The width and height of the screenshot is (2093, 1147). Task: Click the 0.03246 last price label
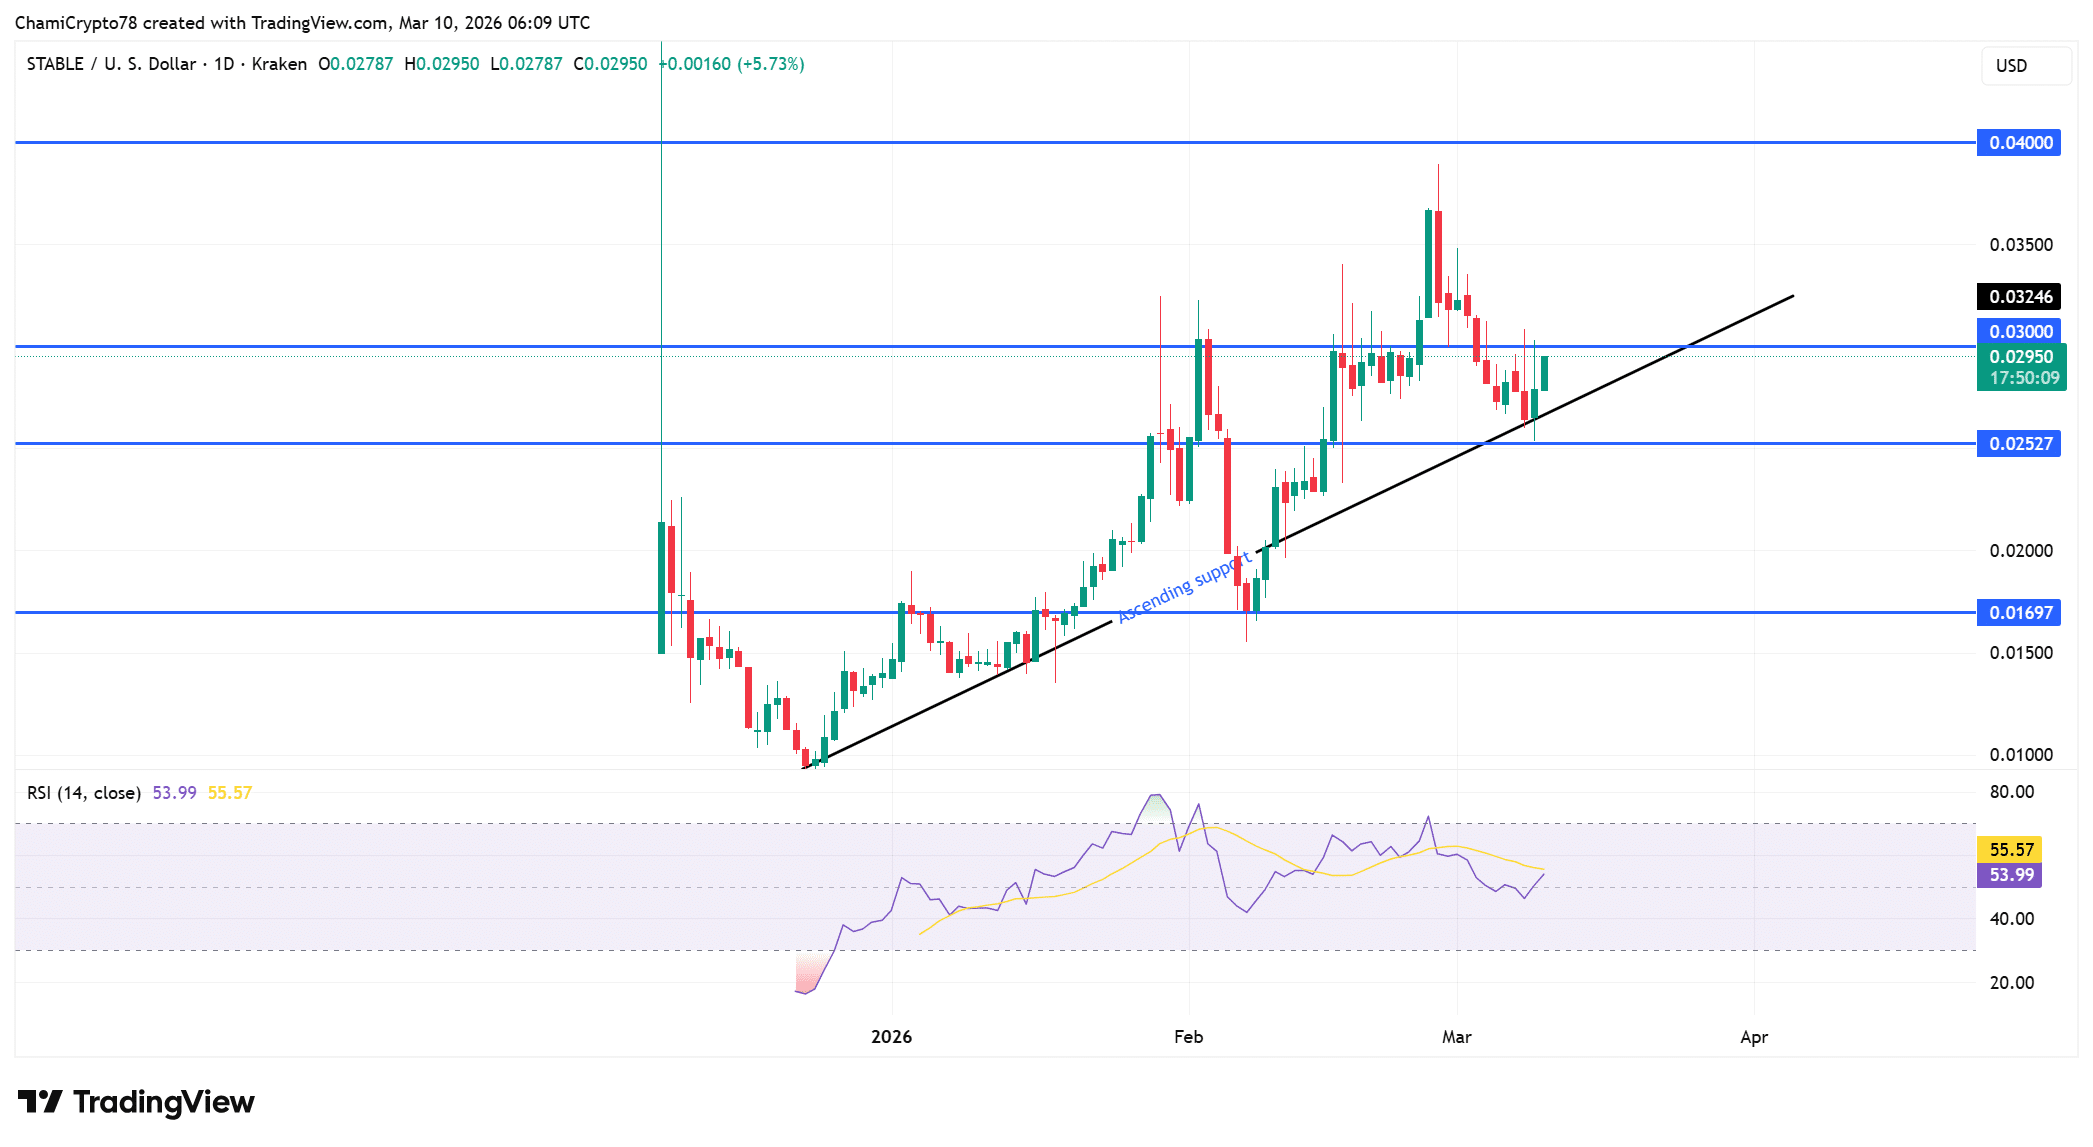pyautogui.click(x=2018, y=296)
